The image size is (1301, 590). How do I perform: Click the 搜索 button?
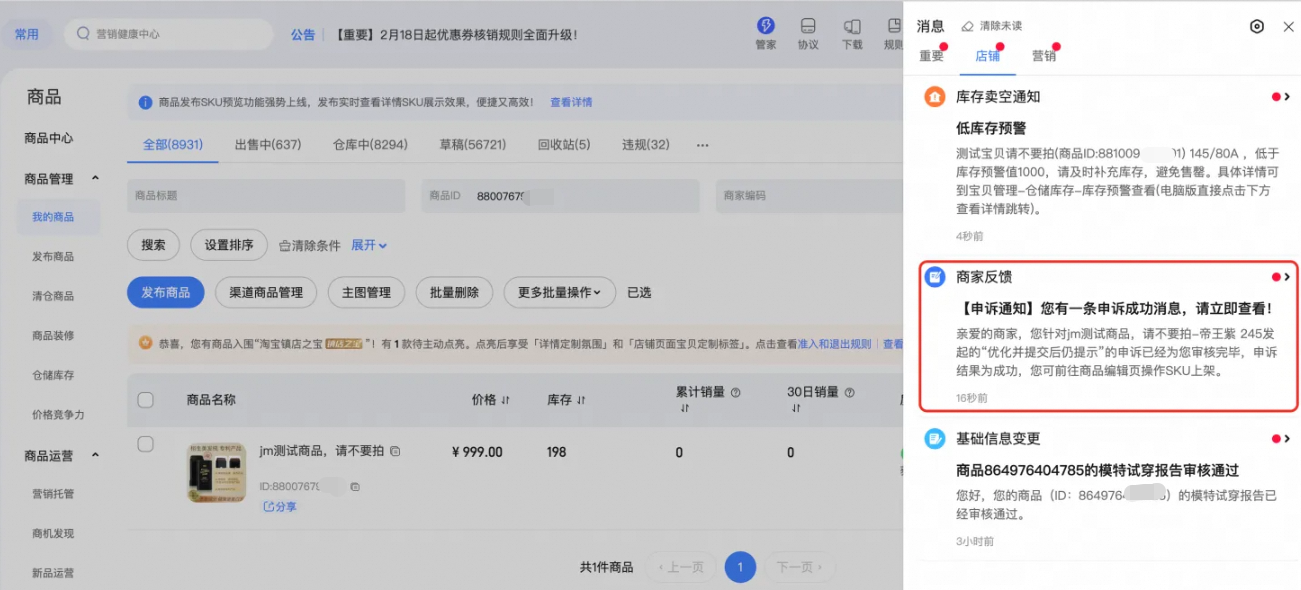(x=153, y=245)
